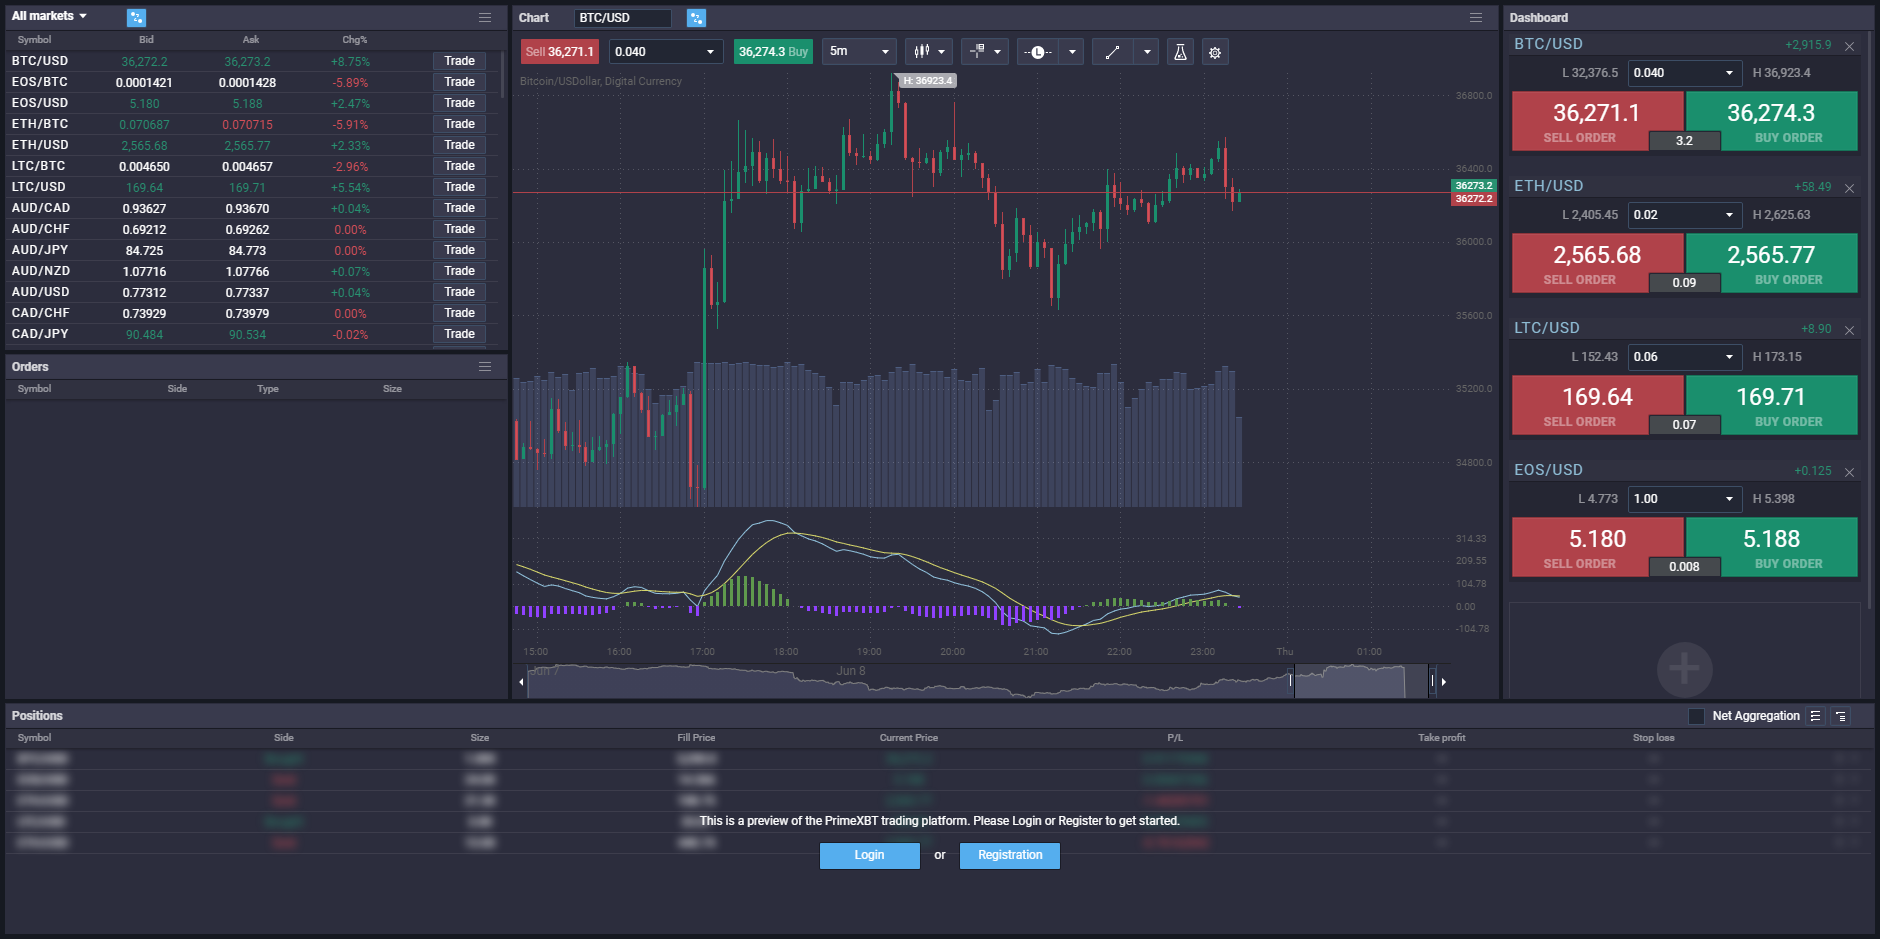
Task: Open chart settings gear icon
Action: click(1215, 51)
